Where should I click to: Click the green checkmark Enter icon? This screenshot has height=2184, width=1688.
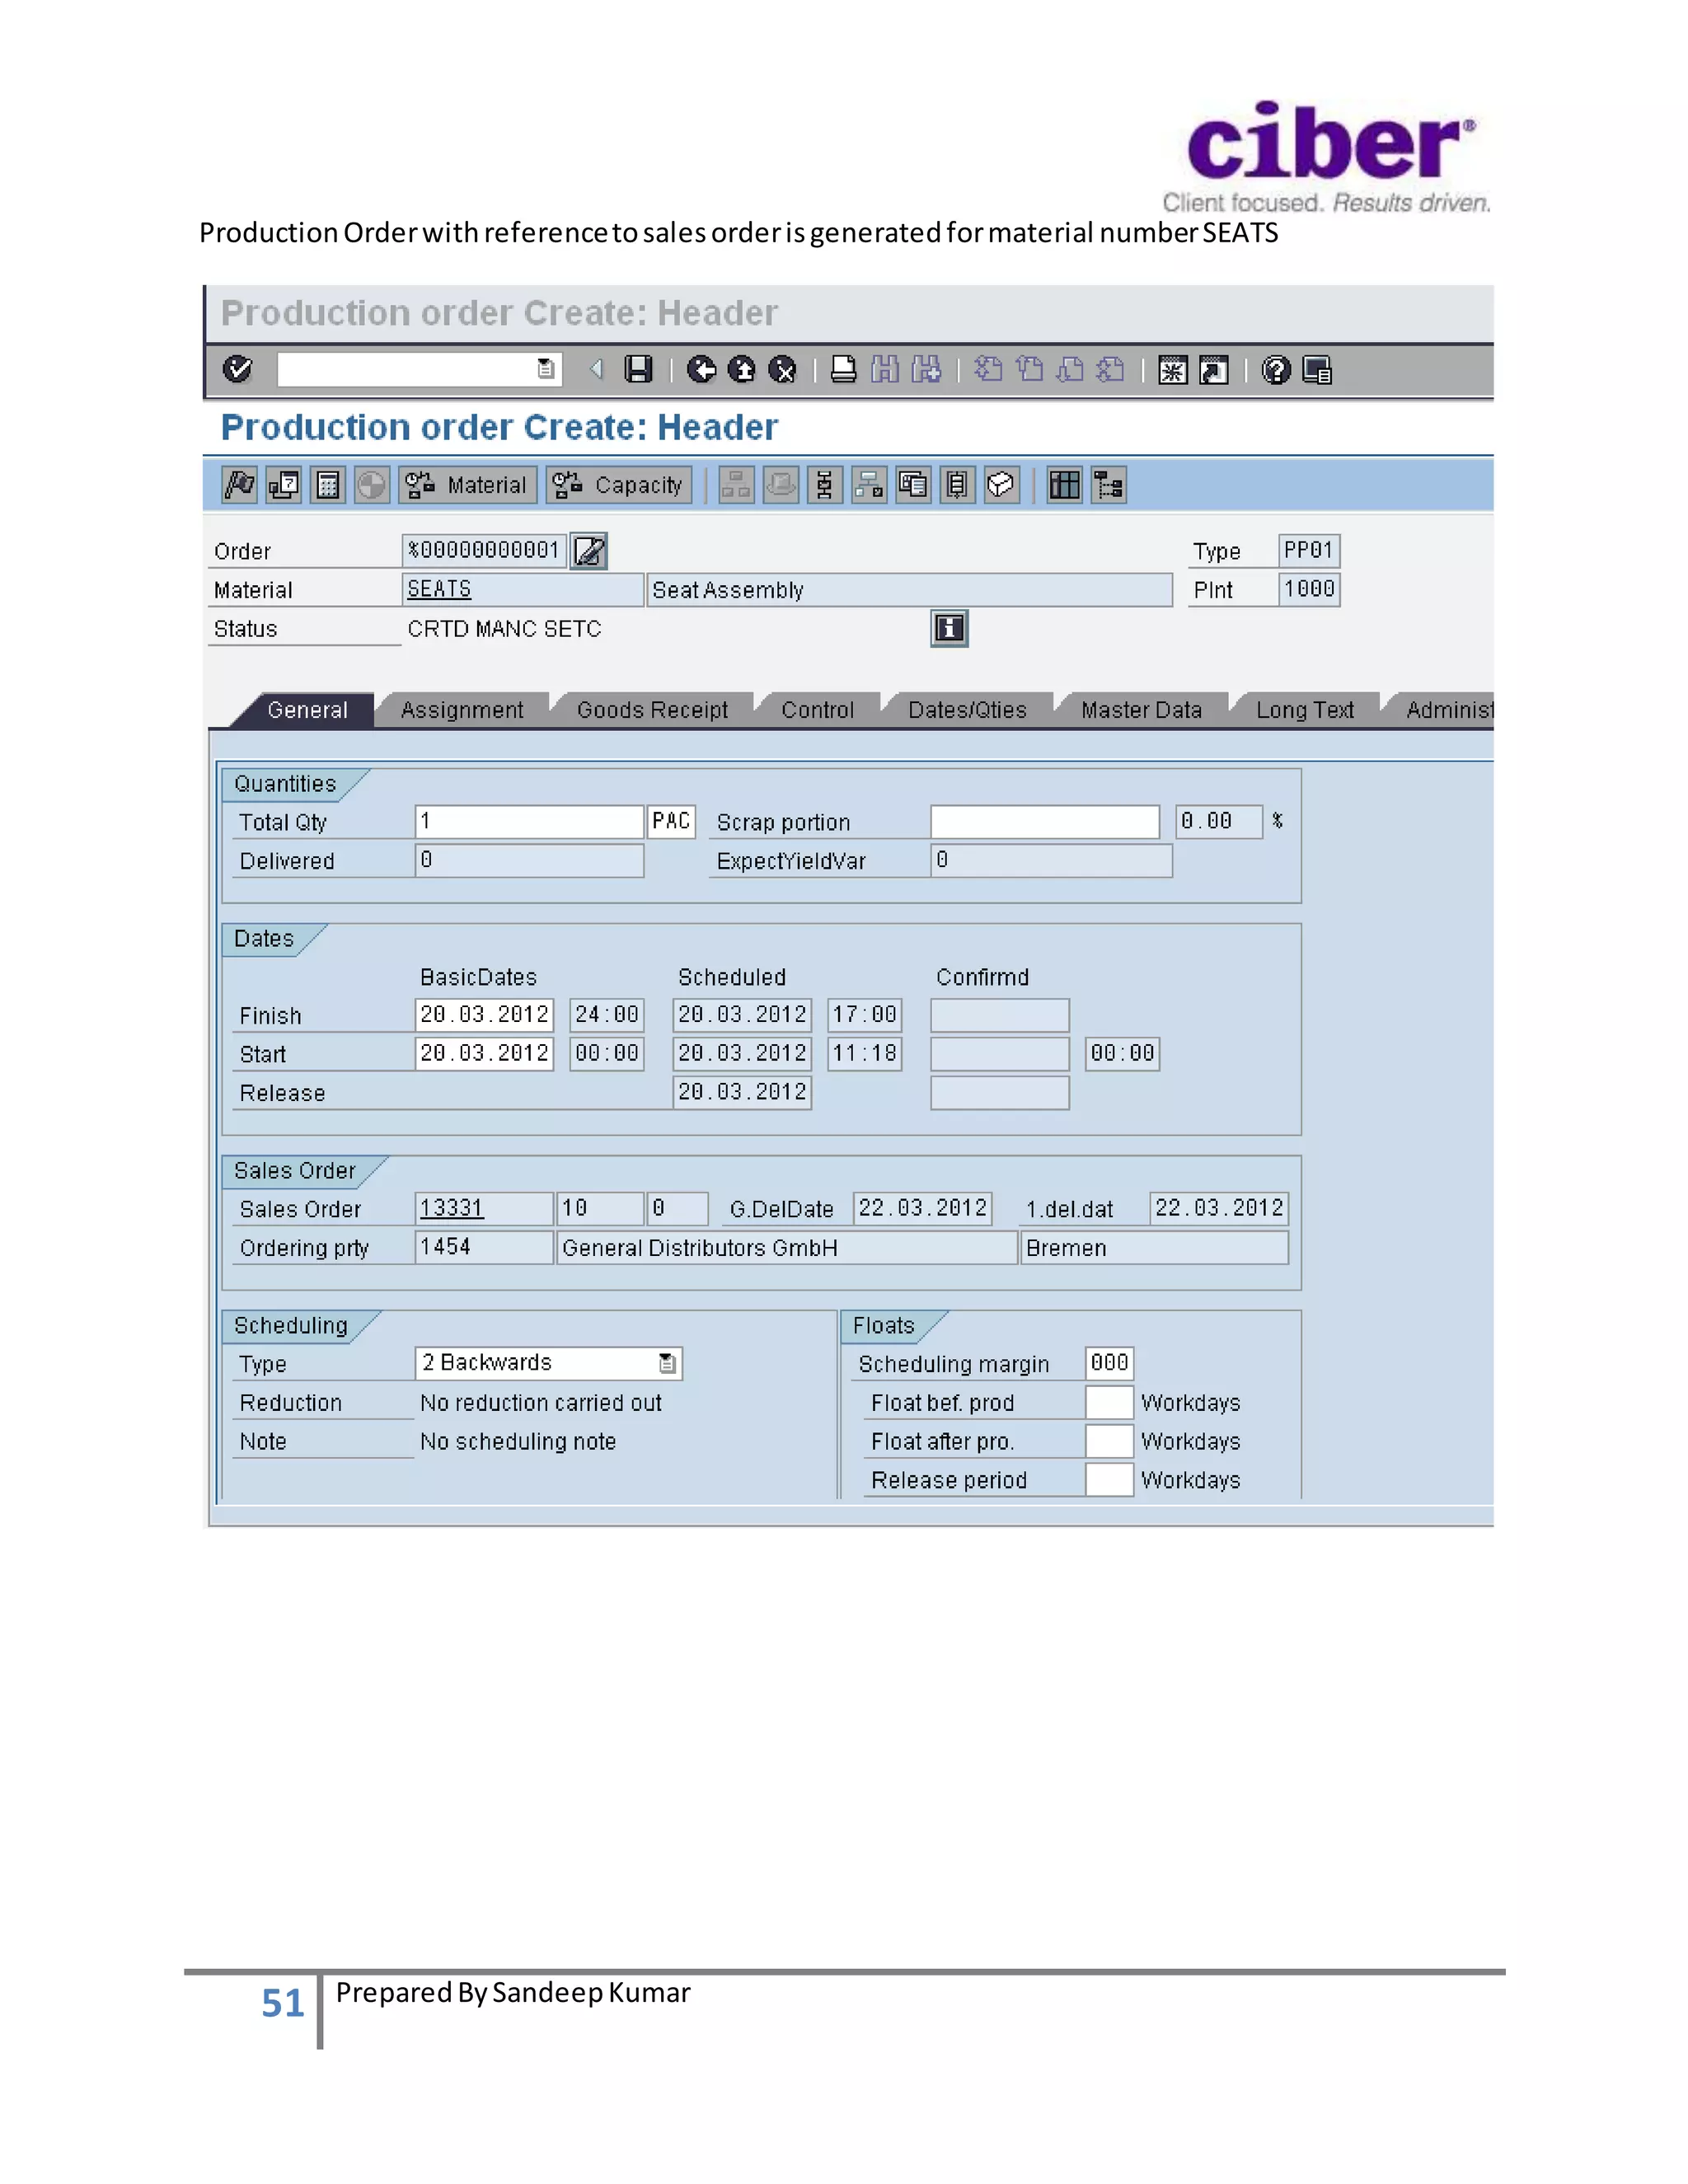[x=238, y=370]
